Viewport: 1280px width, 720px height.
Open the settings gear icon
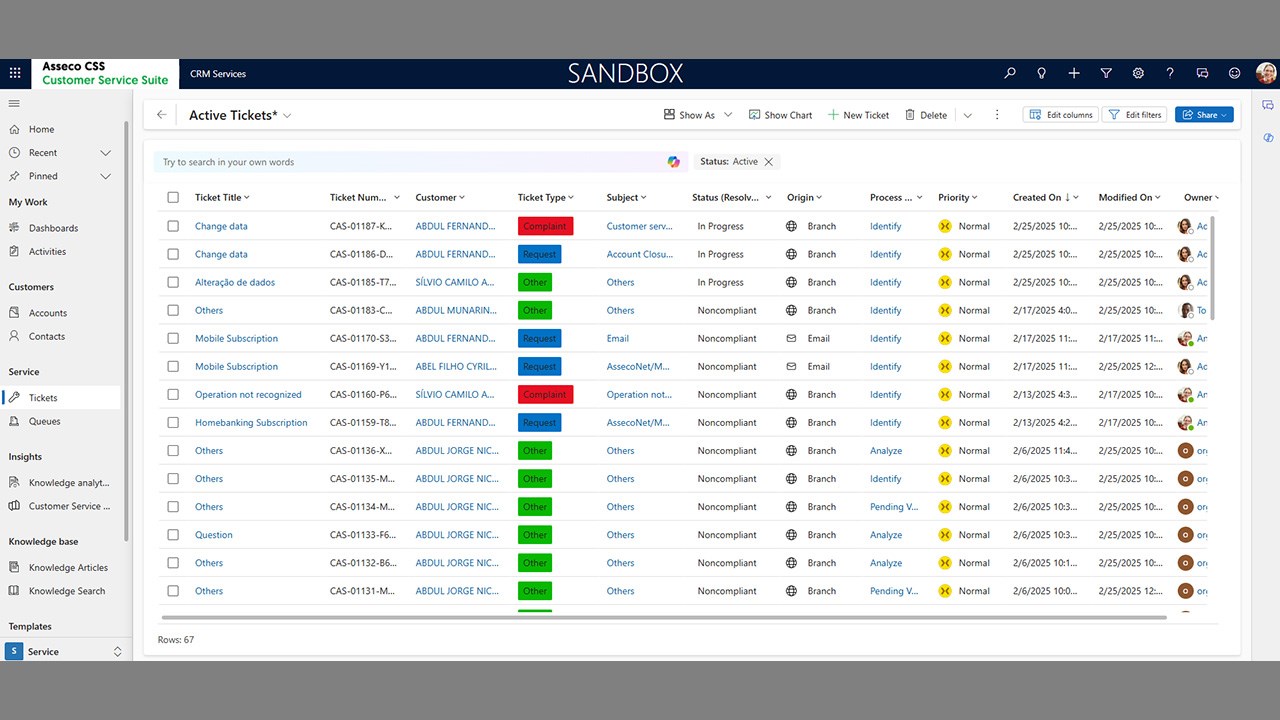(x=1138, y=73)
